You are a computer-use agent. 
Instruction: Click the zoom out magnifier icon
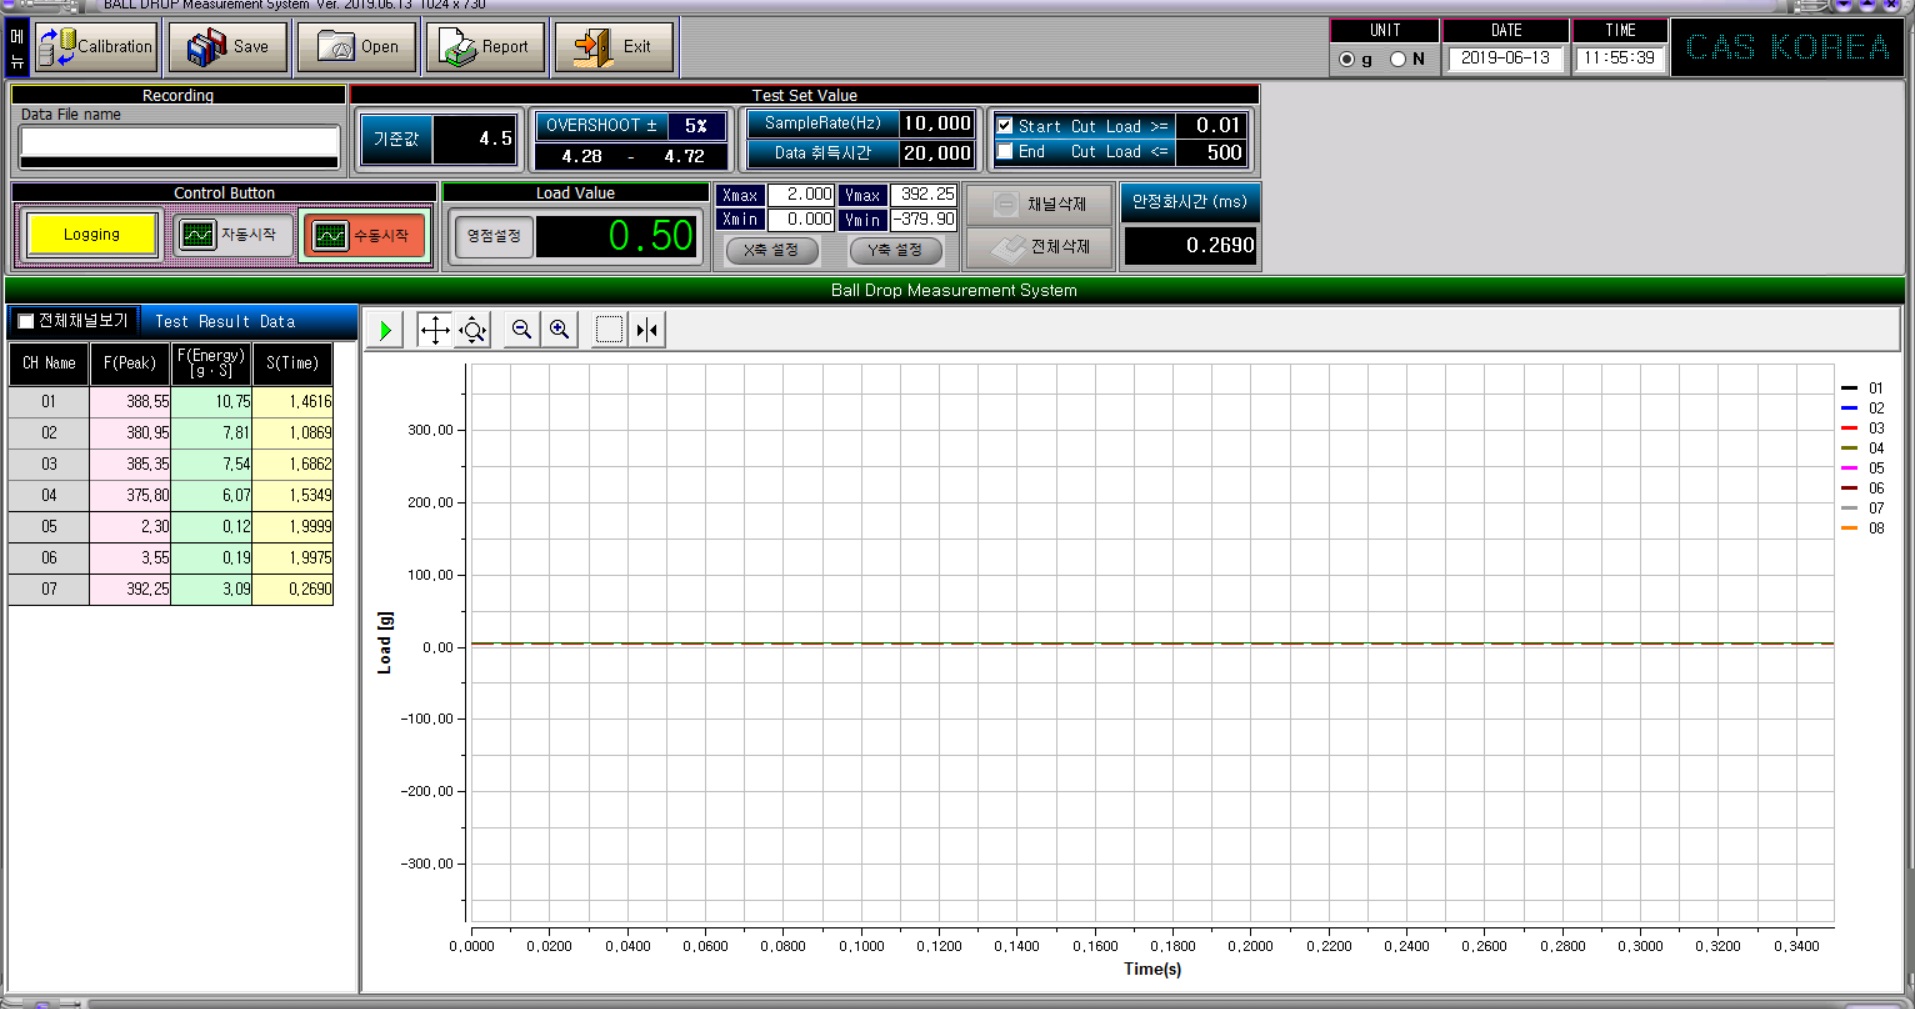[x=521, y=330]
